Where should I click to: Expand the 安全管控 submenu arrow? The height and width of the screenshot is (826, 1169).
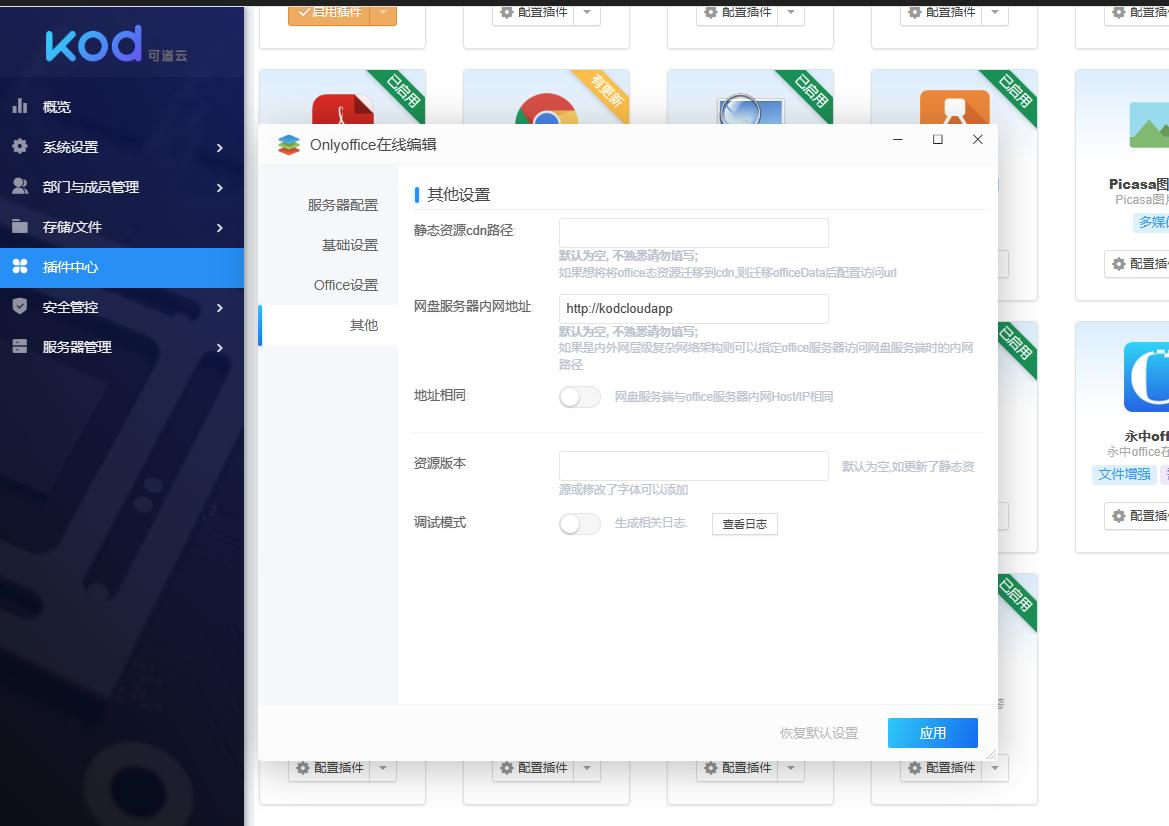[219, 307]
